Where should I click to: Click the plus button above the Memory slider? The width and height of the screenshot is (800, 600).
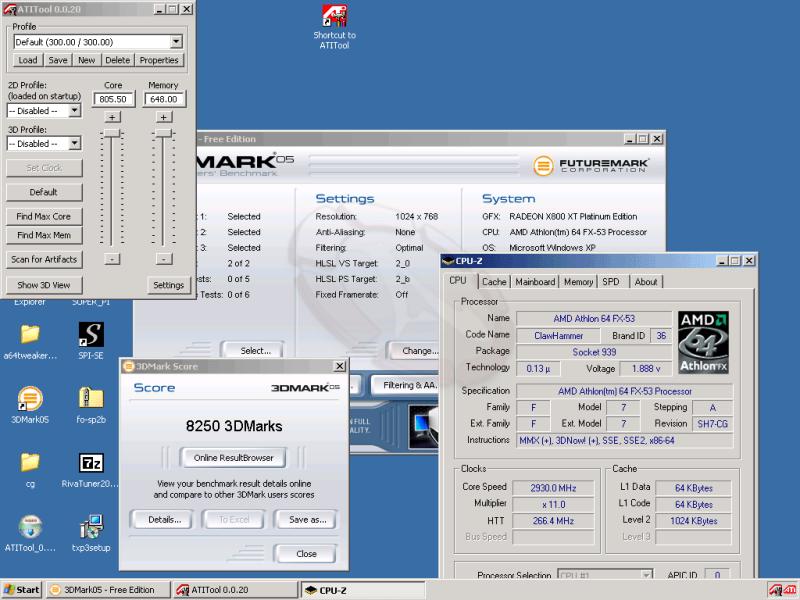pyautogui.click(x=163, y=117)
